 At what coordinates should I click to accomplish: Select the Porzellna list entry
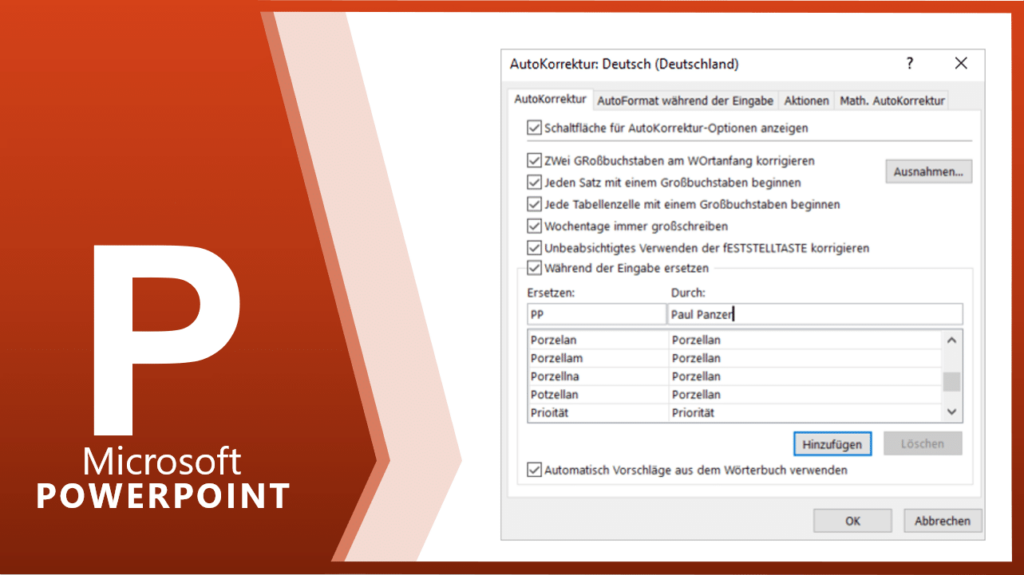735,376
